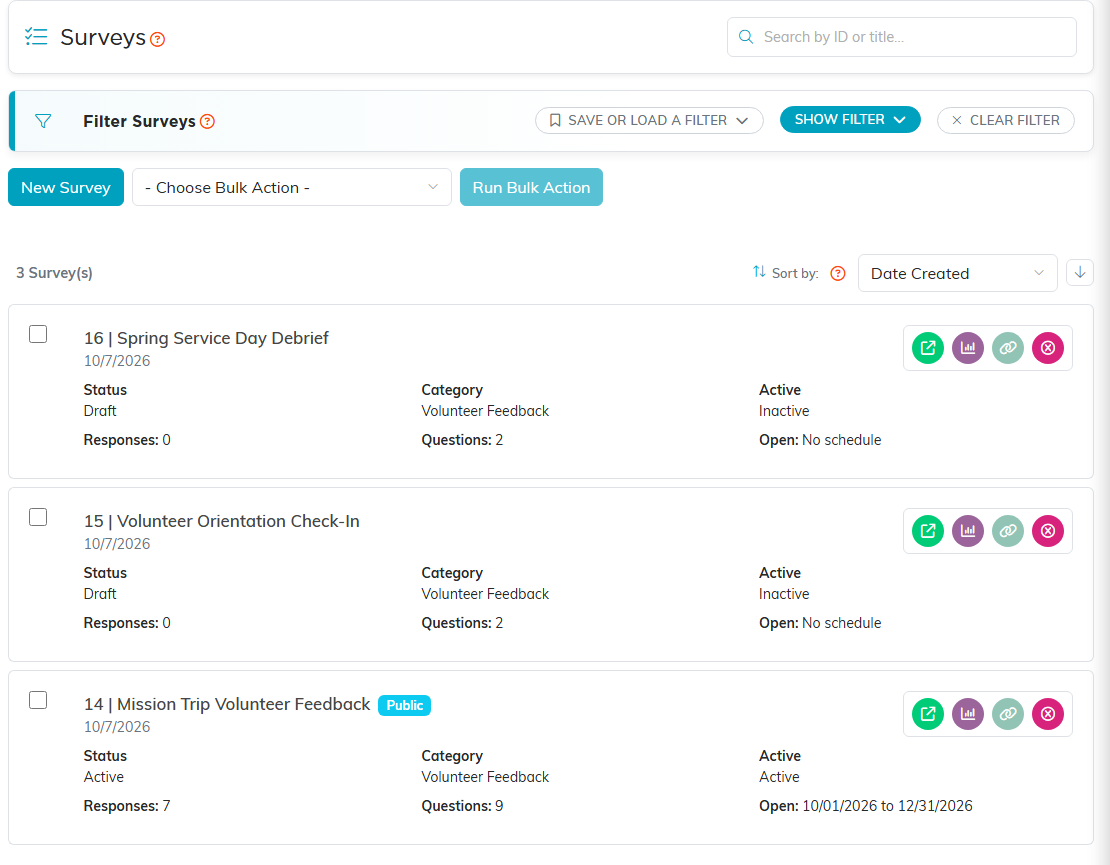Screen dimensions: 1110x865
Task: Click Filter Surveys heading text
Action: [139, 122]
